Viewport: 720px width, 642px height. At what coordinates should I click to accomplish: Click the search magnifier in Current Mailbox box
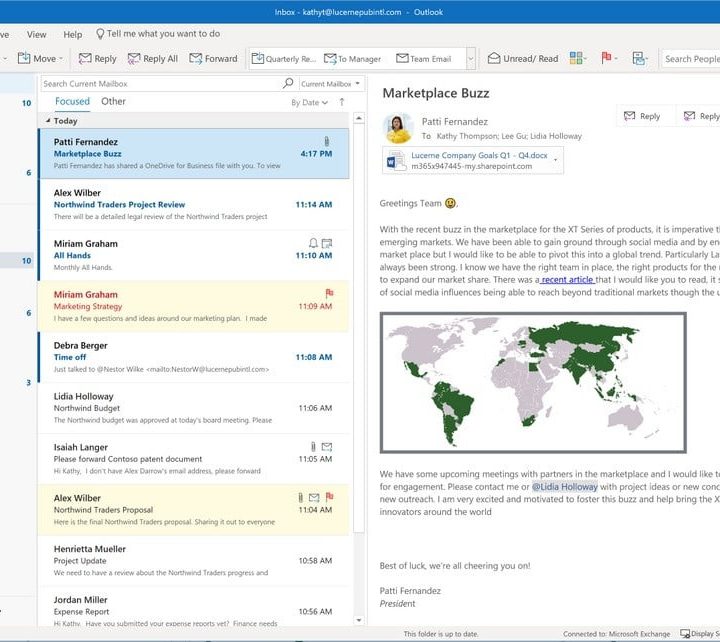(288, 84)
